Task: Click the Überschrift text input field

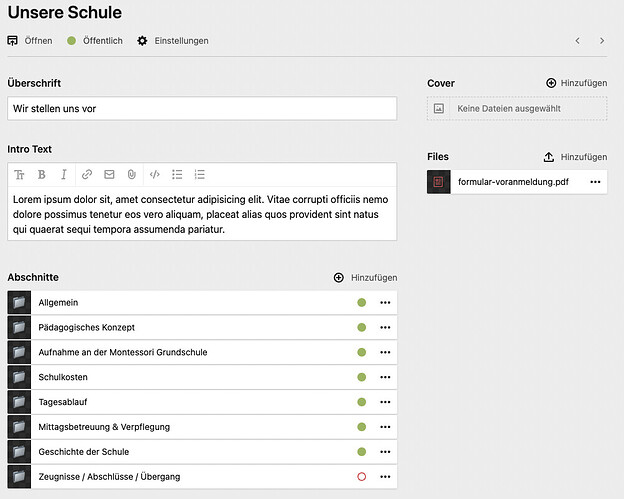Action: tap(201, 108)
